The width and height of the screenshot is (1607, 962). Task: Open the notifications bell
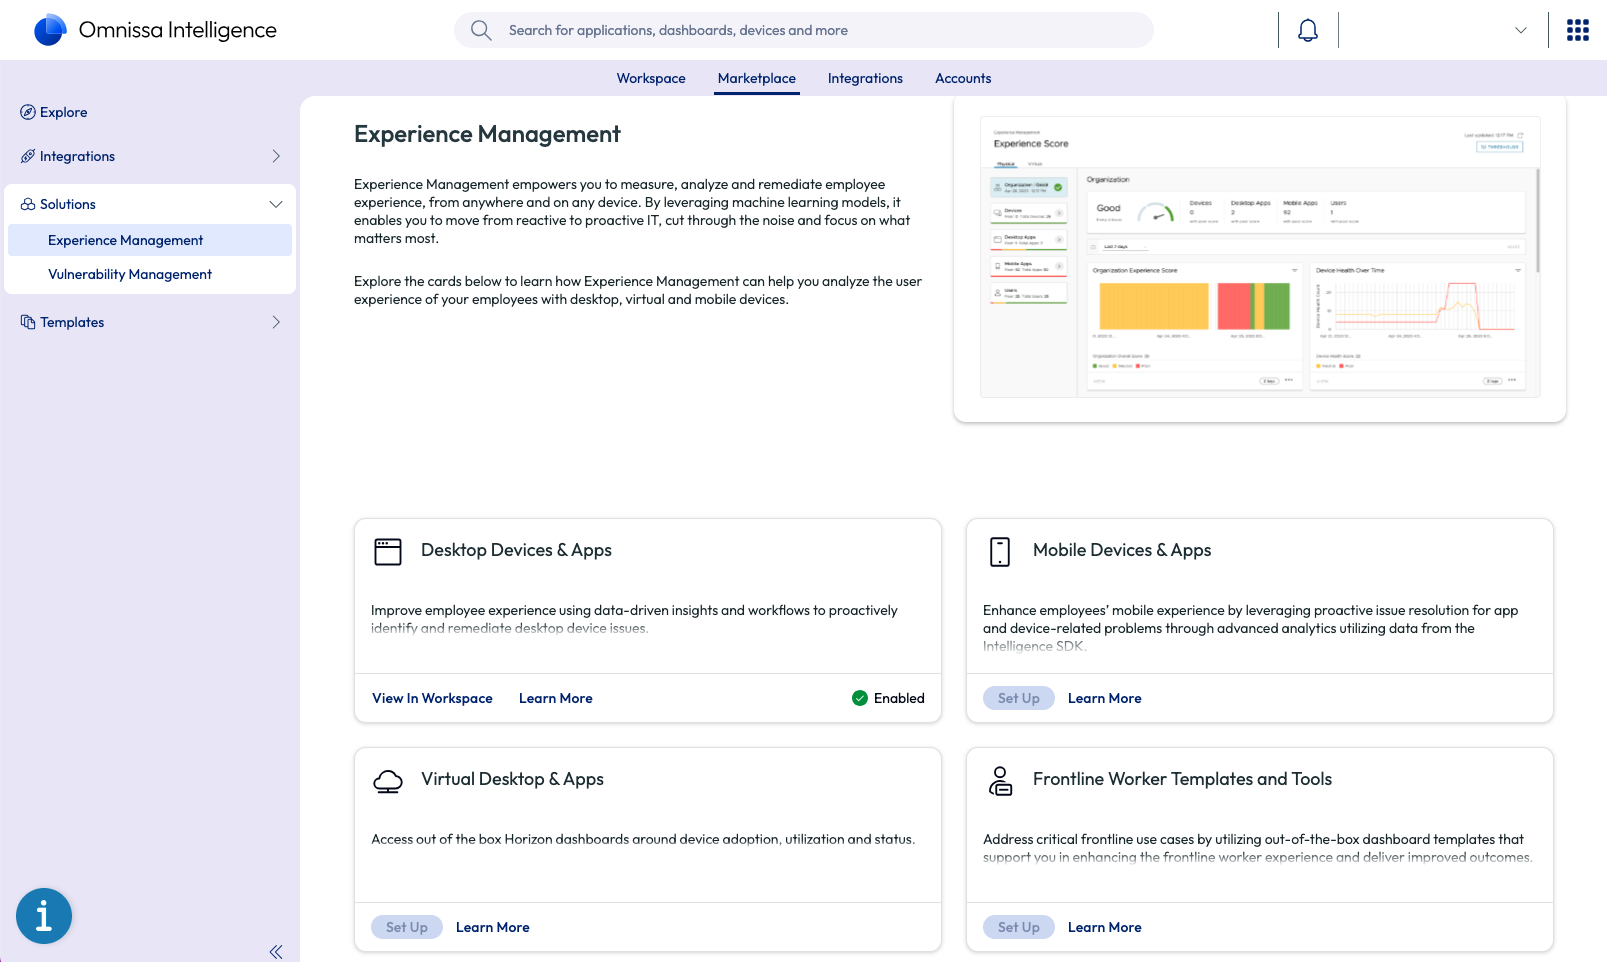pos(1308,30)
